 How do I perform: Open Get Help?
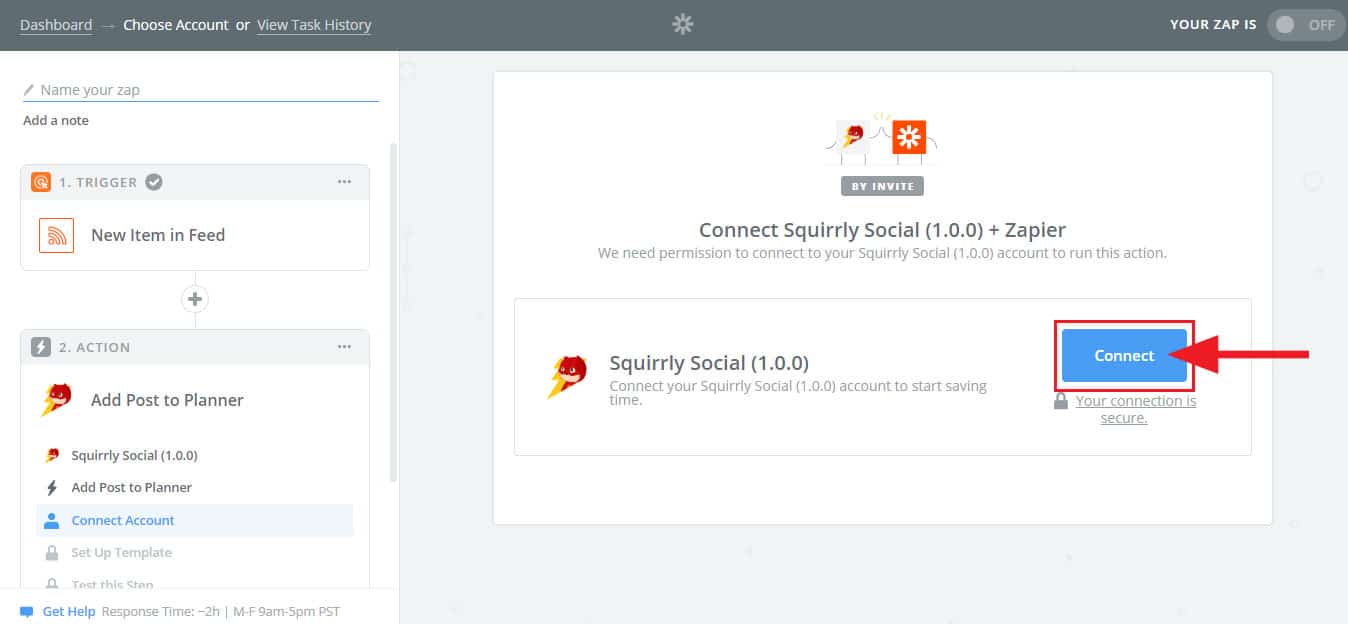pos(69,611)
